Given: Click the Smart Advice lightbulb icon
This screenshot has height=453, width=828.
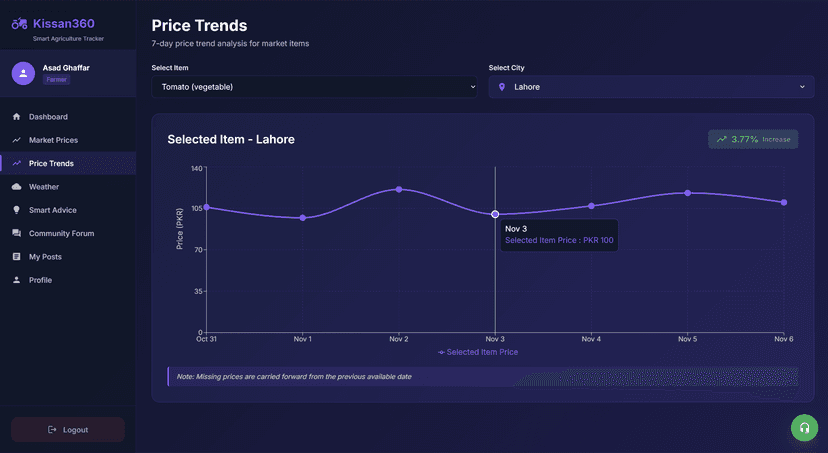Looking at the screenshot, I should tap(16, 210).
